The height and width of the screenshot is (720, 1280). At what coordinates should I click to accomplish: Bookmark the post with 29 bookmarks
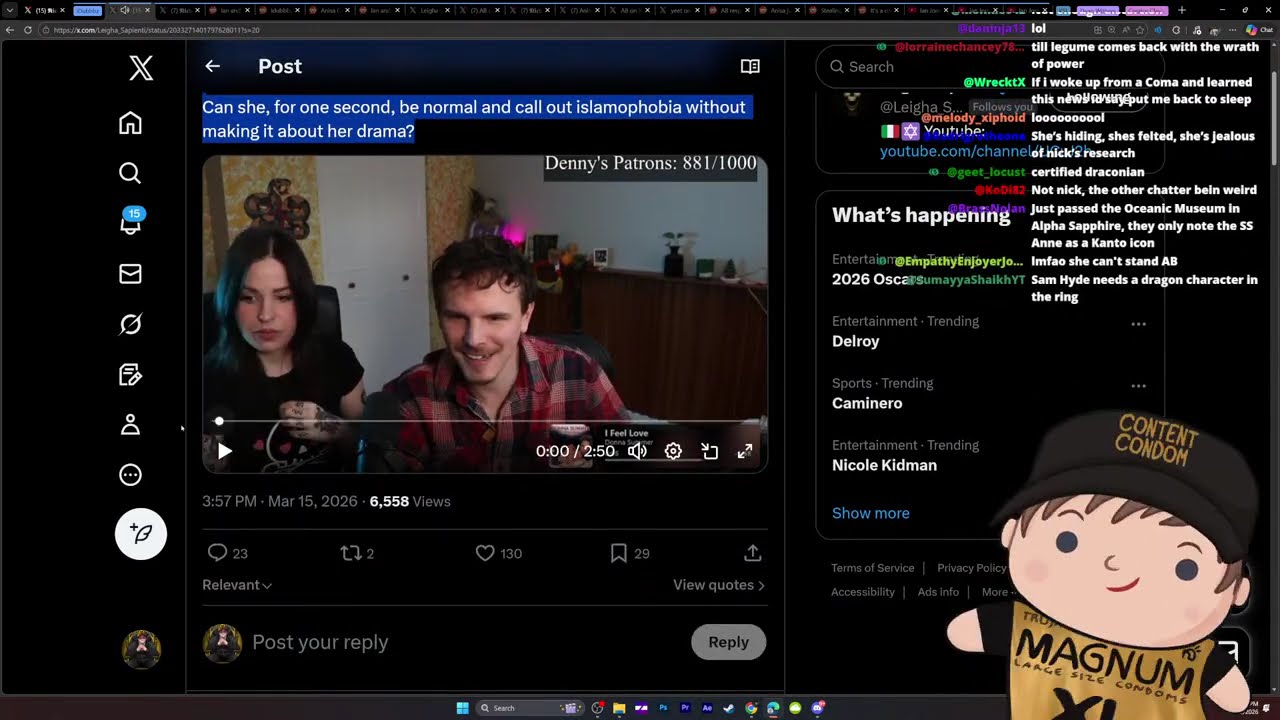(x=629, y=553)
